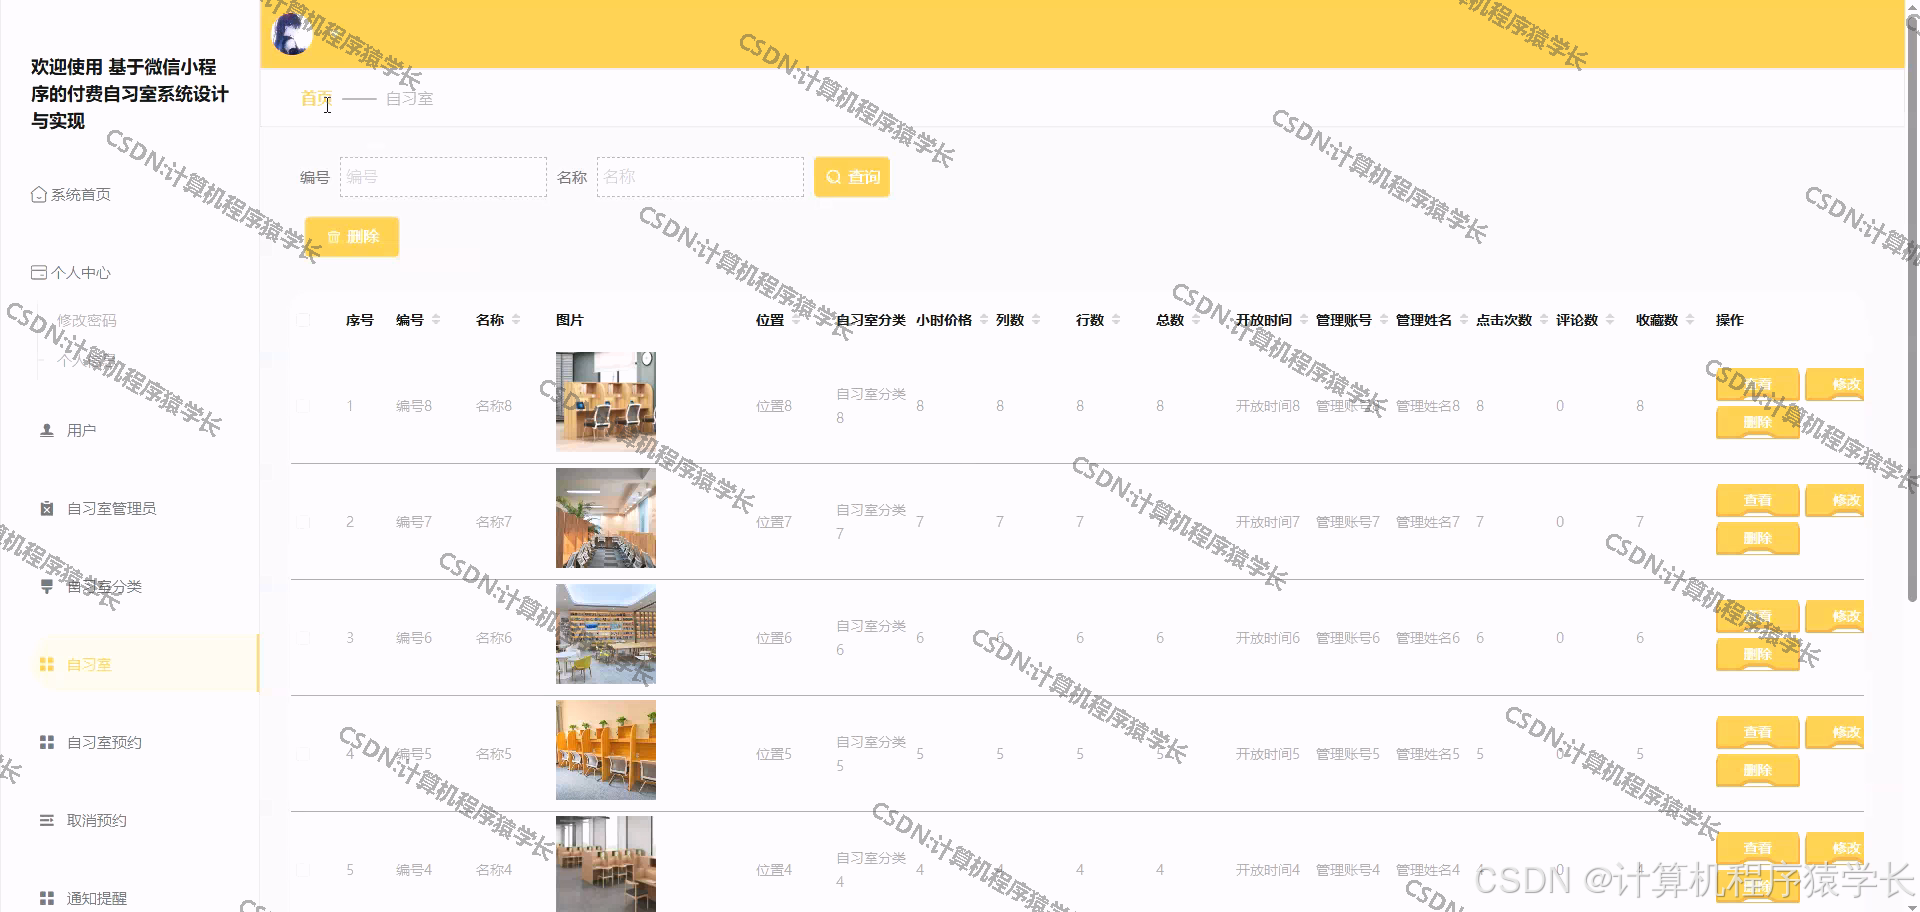This screenshot has height=912, width=1920.
Task: Click 修改 button for row 编号8
Action: click(x=1835, y=384)
